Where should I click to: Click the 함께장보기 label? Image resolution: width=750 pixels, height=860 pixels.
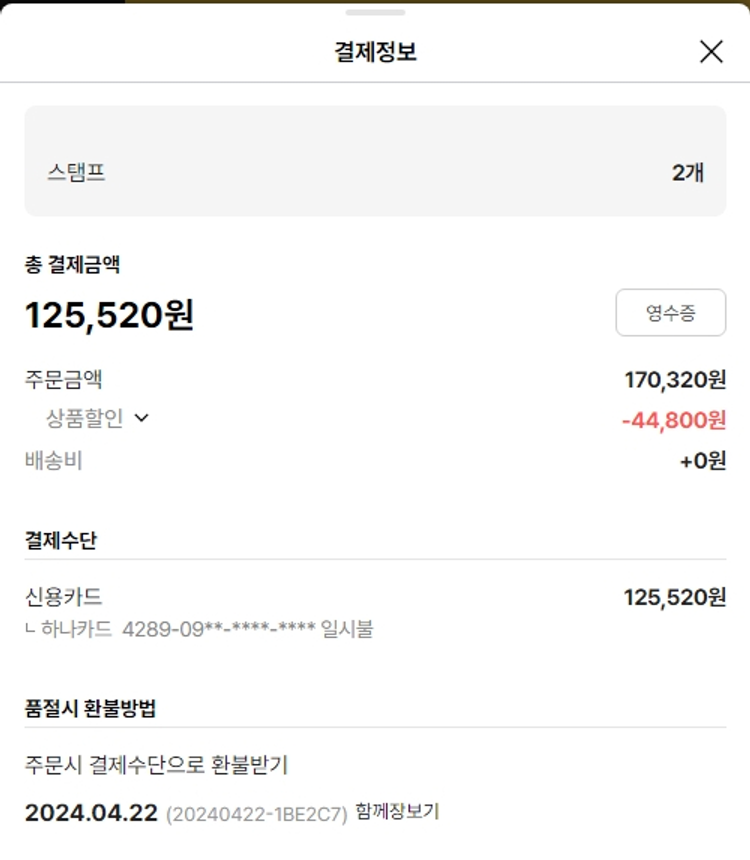(397, 812)
